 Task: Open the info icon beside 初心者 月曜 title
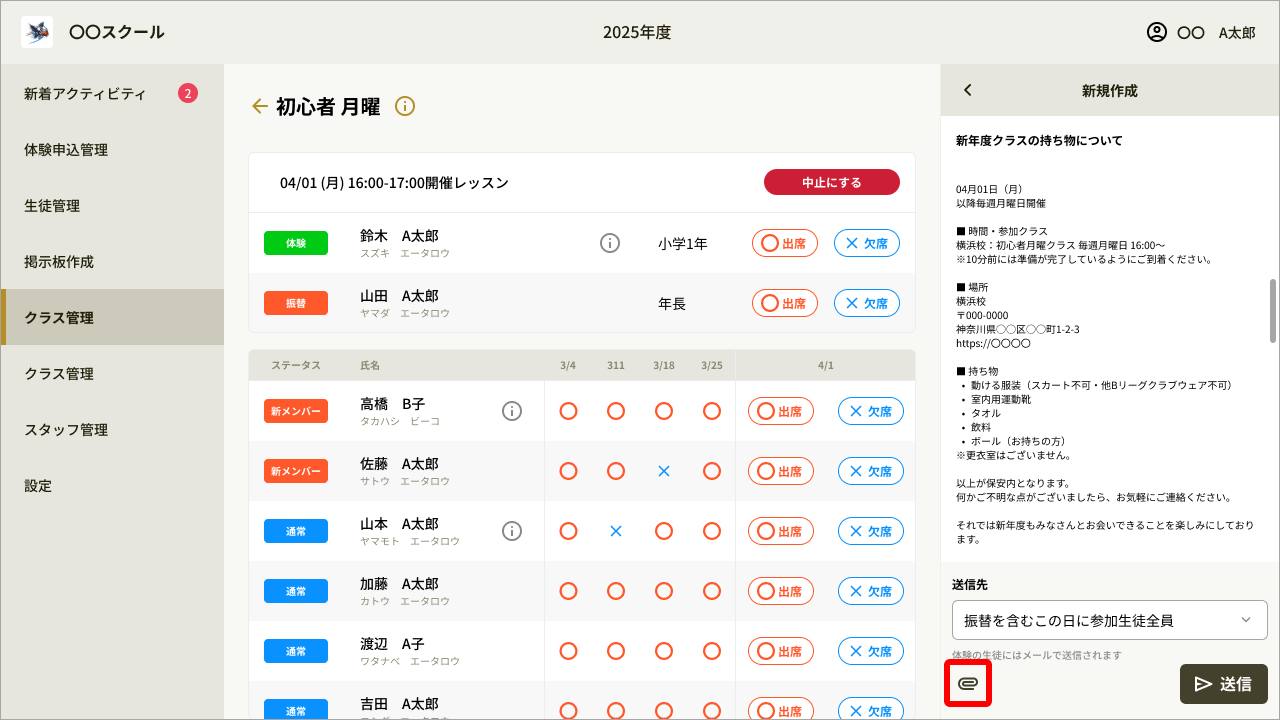coord(404,106)
